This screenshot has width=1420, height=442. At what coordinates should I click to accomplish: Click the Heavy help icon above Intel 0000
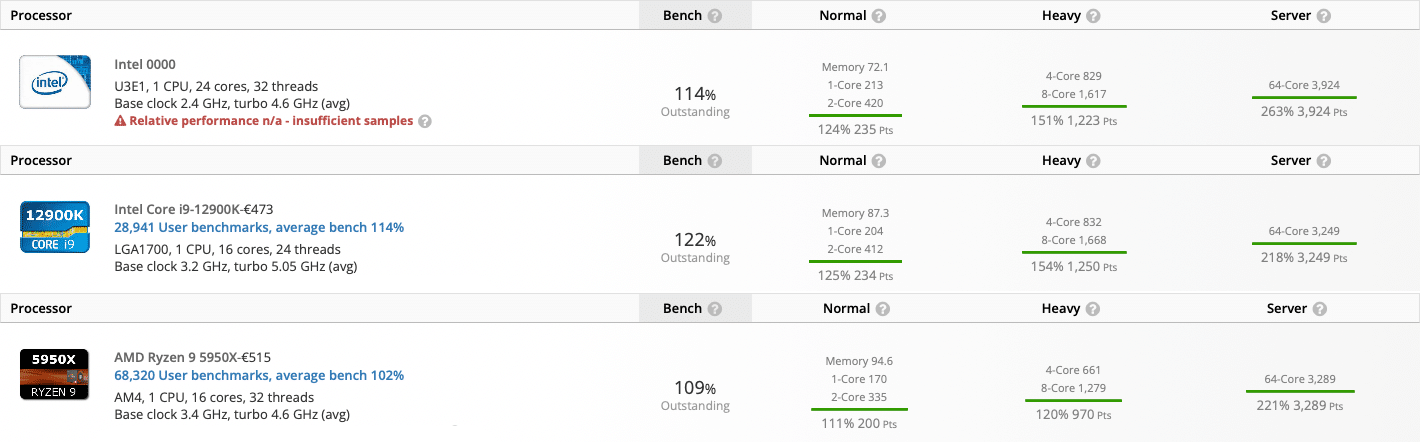pos(1093,16)
